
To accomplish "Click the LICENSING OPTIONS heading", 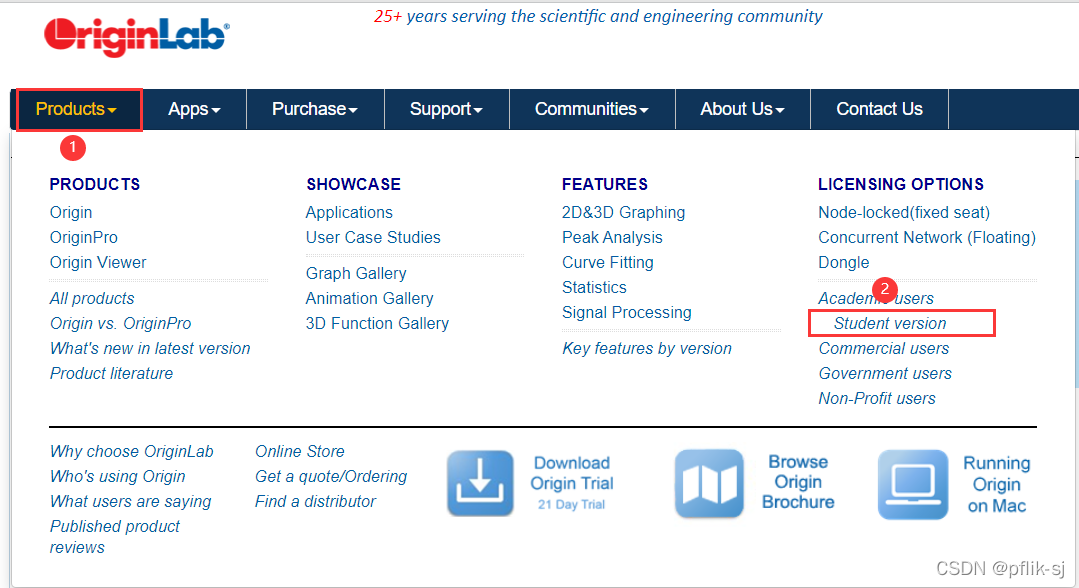I will [901, 185].
